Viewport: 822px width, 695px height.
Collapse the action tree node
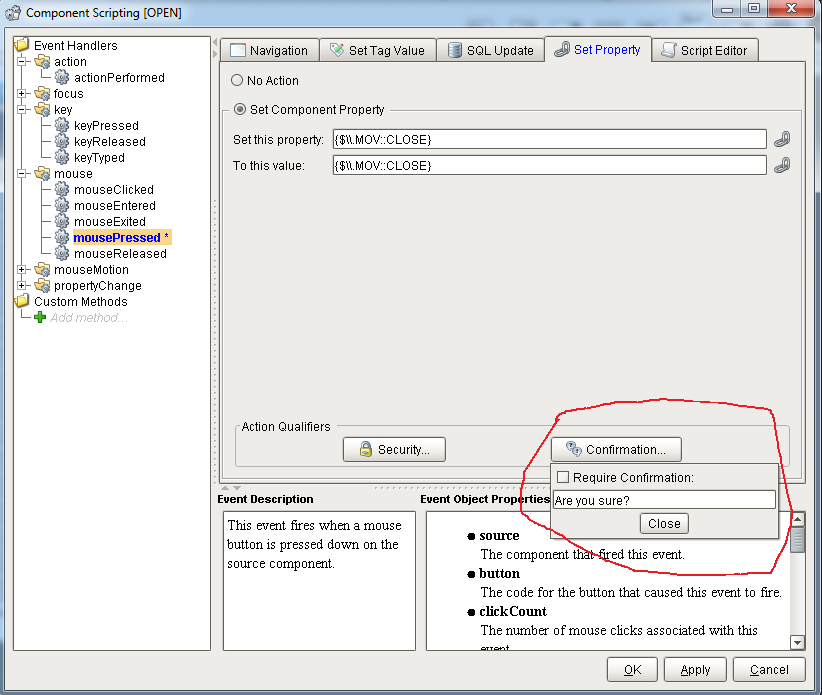coord(22,61)
